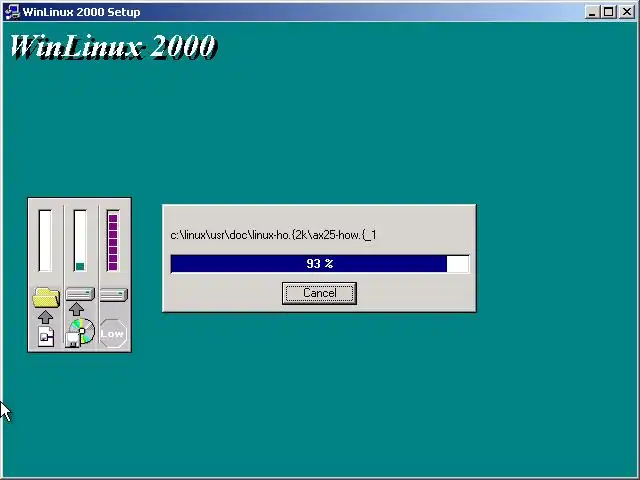Image resolution: width=640 pixels, height=480 pixels.
Task: Click the file path c:\linux\usr\doc text
Action: click(x=273, y=235)
